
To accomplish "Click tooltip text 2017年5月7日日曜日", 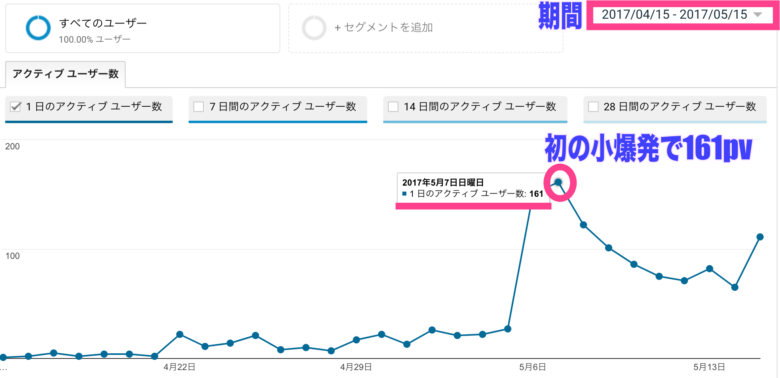I will click(x=443, y=182).
